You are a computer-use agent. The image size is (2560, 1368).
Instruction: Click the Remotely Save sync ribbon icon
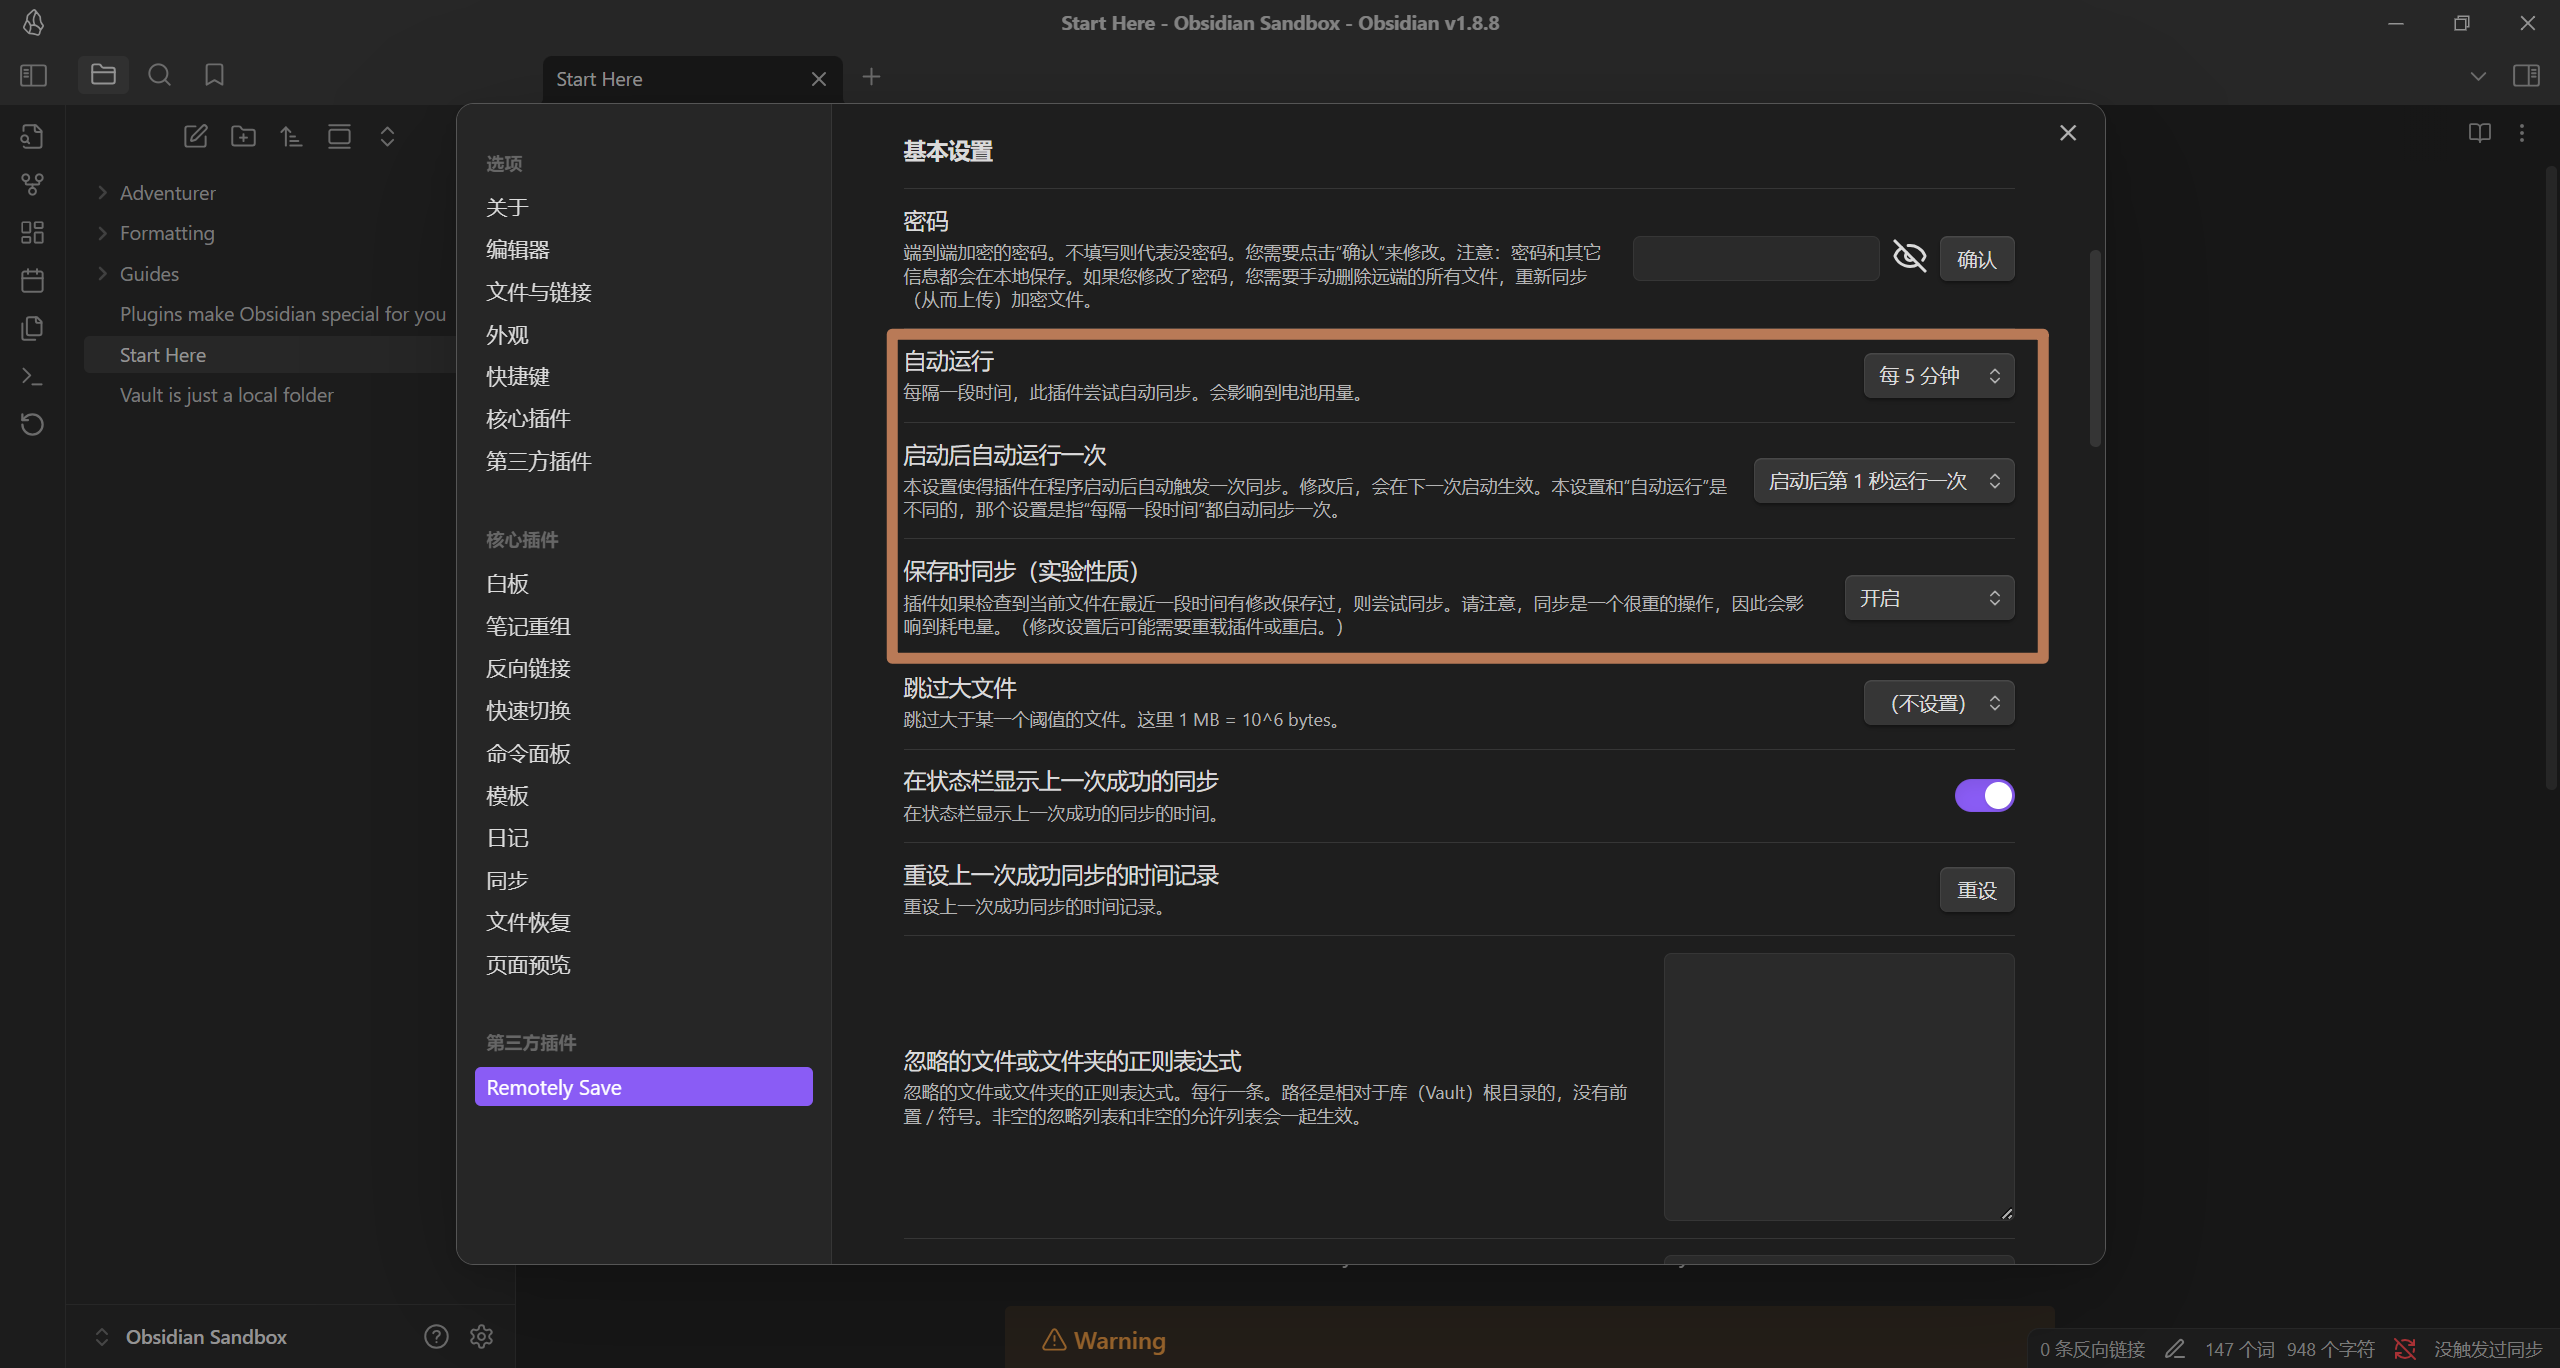click(32, 424)
